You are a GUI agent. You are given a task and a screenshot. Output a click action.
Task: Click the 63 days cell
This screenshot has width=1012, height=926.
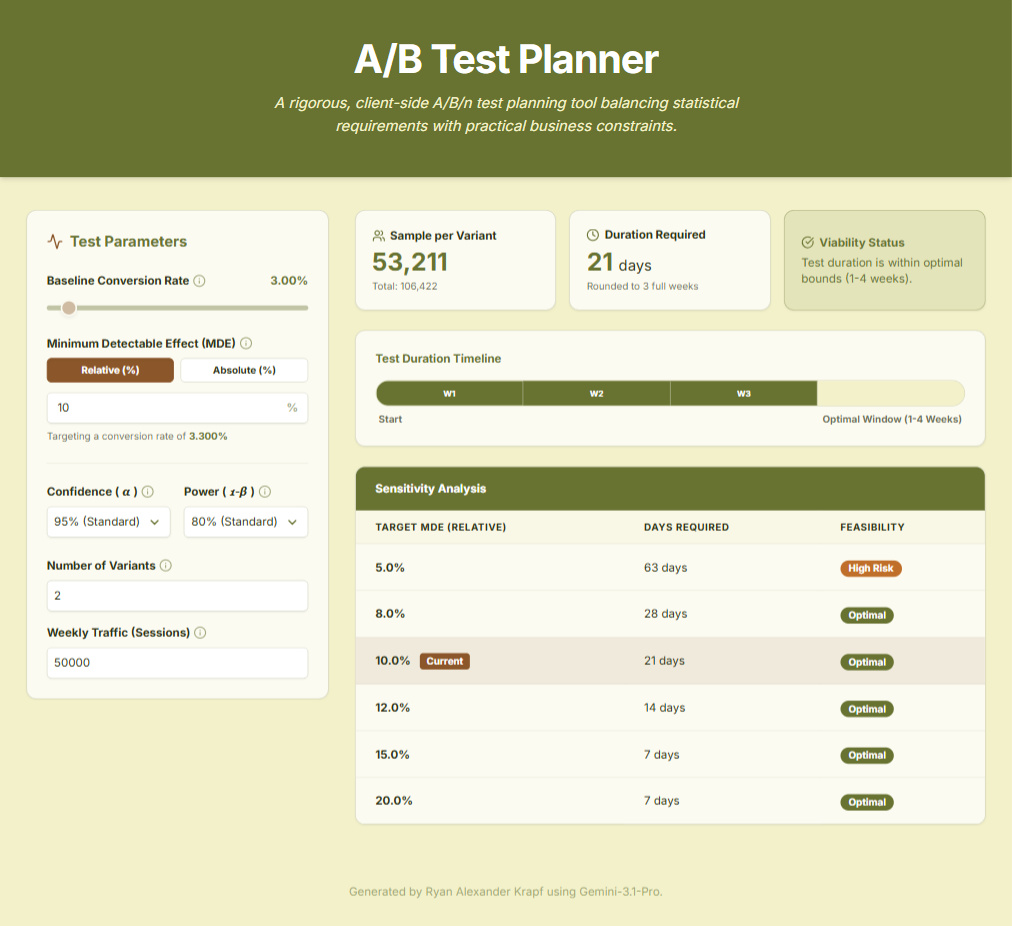pos(665,568)
